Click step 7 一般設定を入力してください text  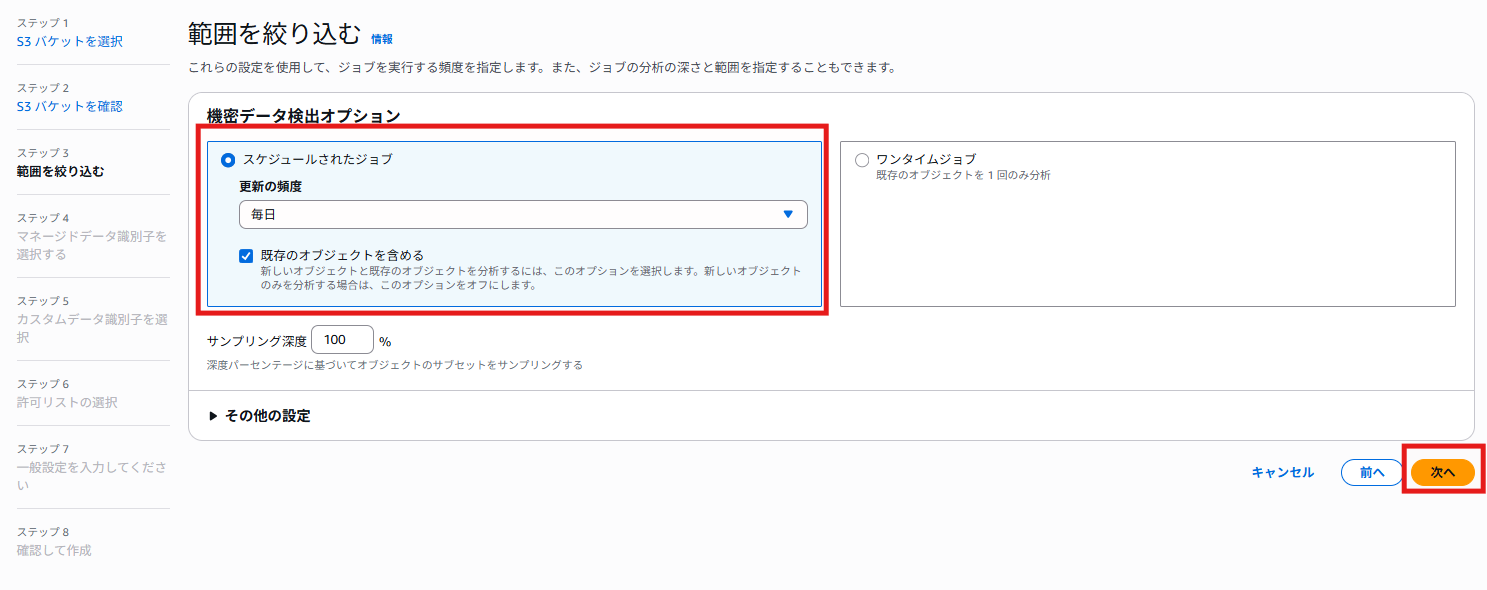[92, 476]
